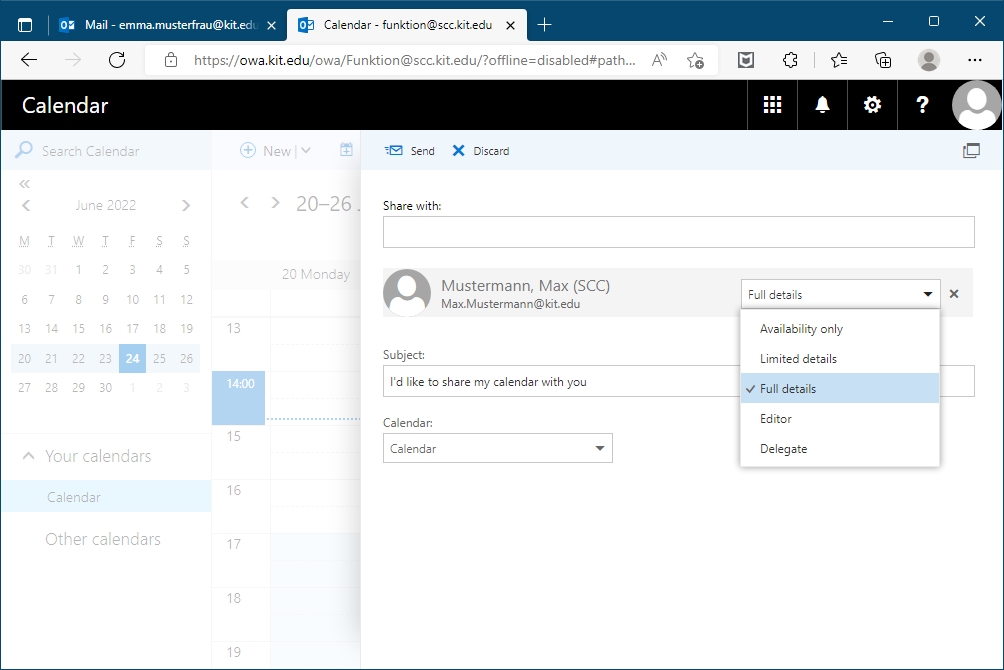This screenshot has width=1004, height=670.
Task: Open browser Favorites icon
Action: coord(839,60)
